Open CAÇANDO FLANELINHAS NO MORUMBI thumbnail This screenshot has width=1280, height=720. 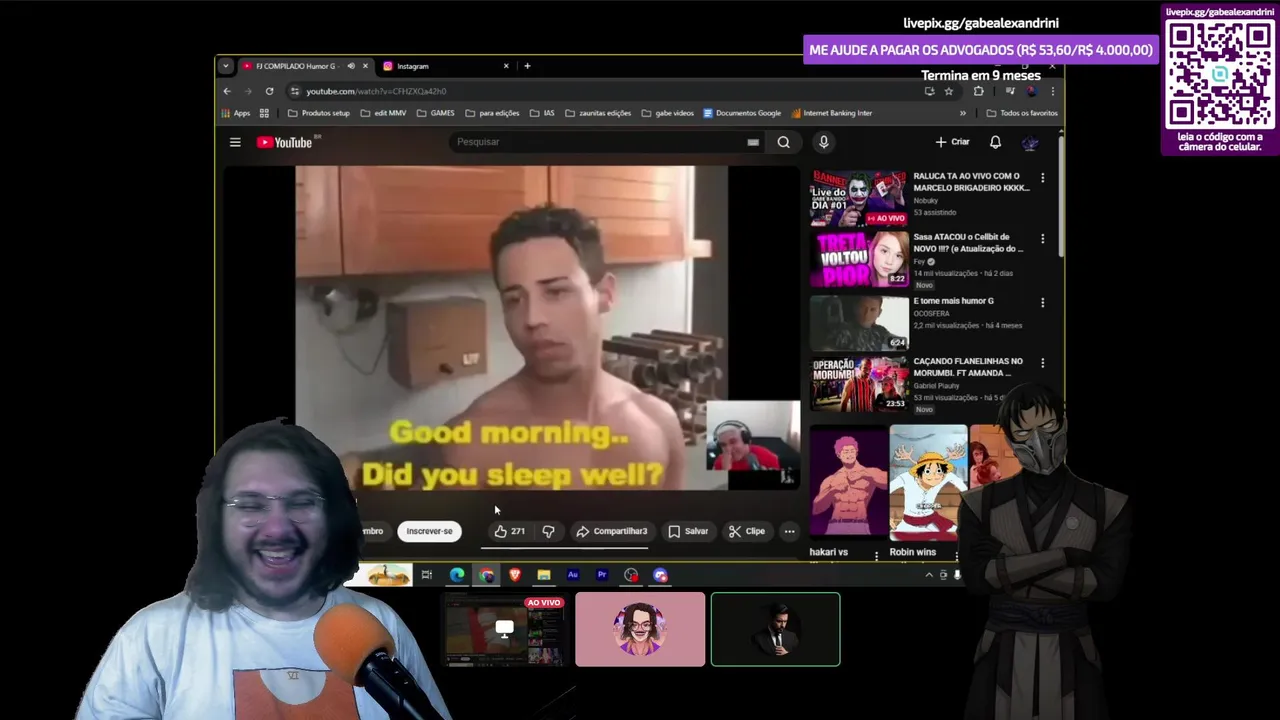(859, 383)
